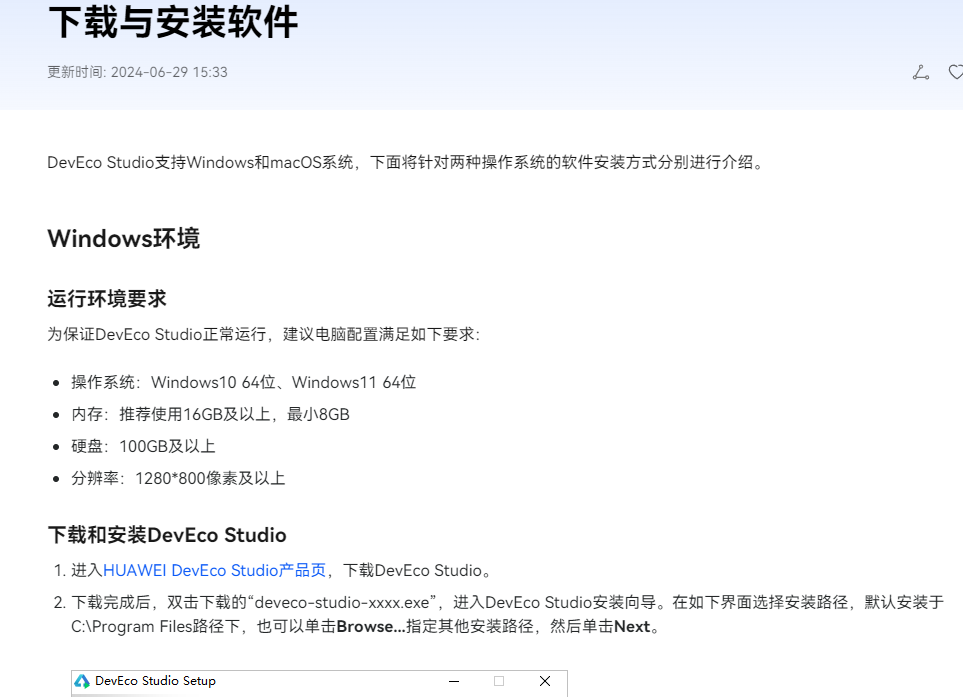This screenshot has height=697, width=963.
Task: Click the 运行环境要求 heading
Action: [x=107, y=299]
